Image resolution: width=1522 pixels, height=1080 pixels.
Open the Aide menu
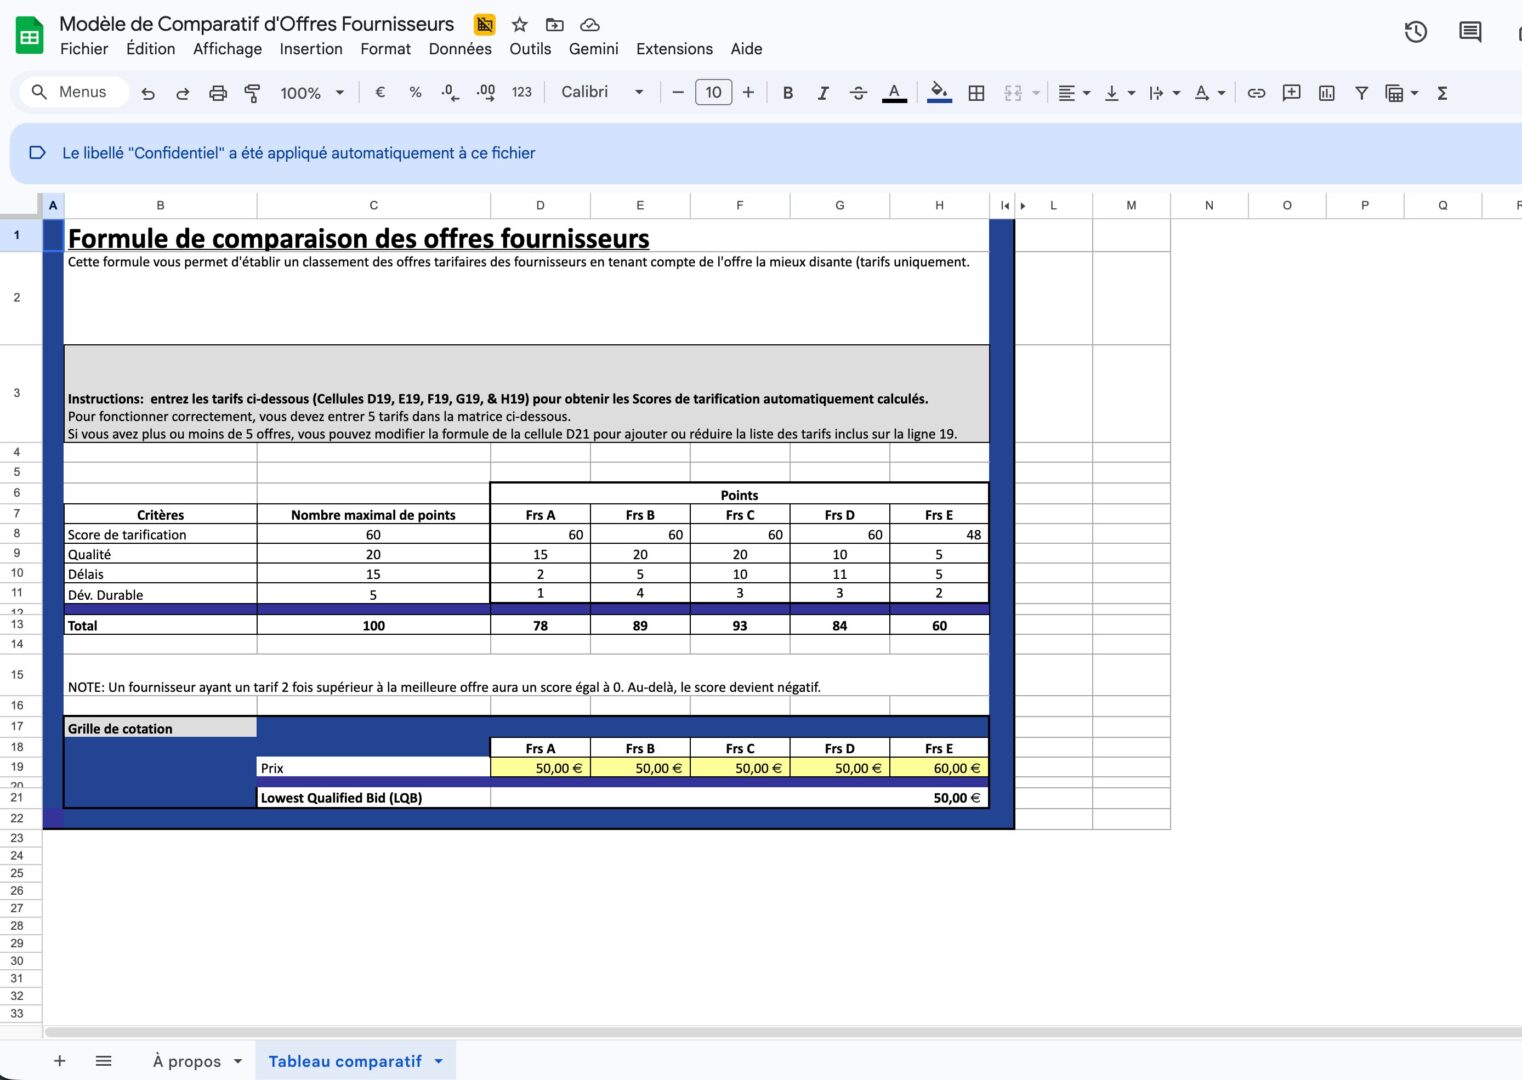(746, 49)
